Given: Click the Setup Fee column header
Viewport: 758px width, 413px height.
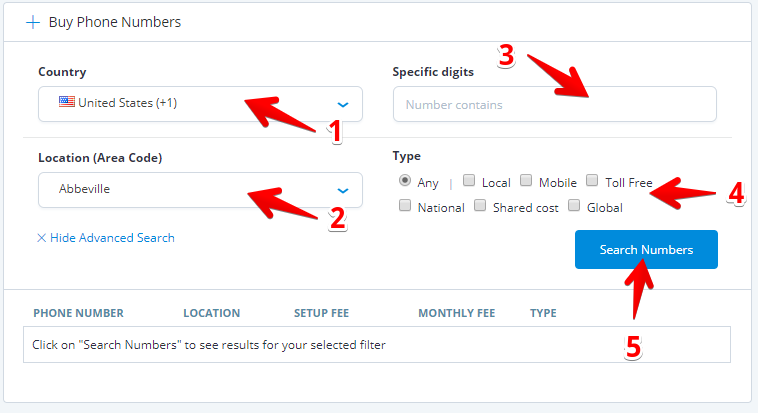Looking at the screenshot, I should coord(321,313).
